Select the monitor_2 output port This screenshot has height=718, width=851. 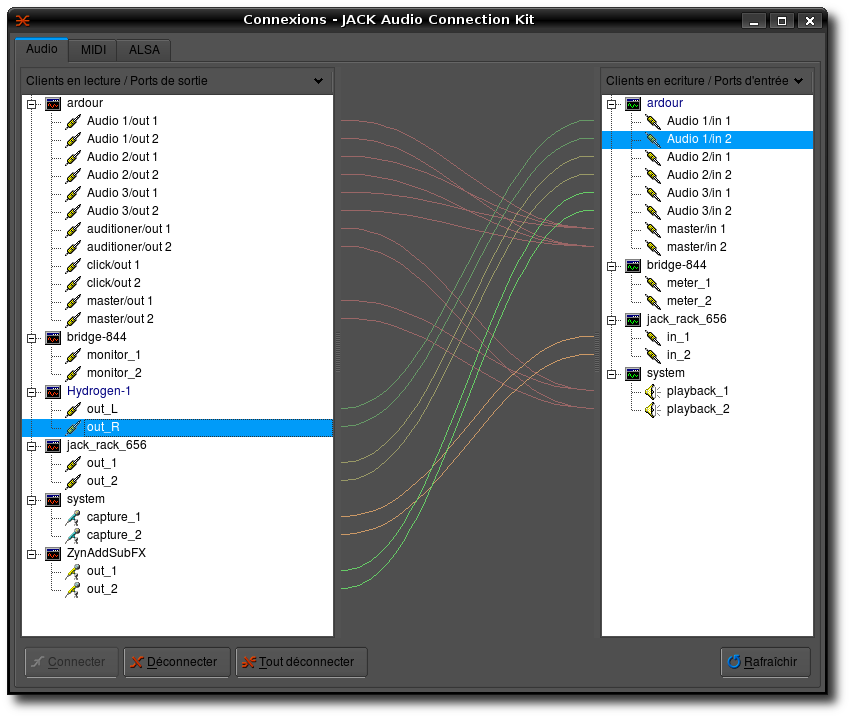click(114, 373)
